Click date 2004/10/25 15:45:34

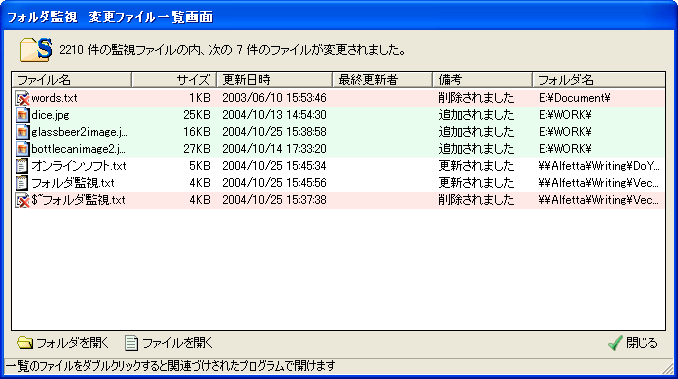click(274, 166)
